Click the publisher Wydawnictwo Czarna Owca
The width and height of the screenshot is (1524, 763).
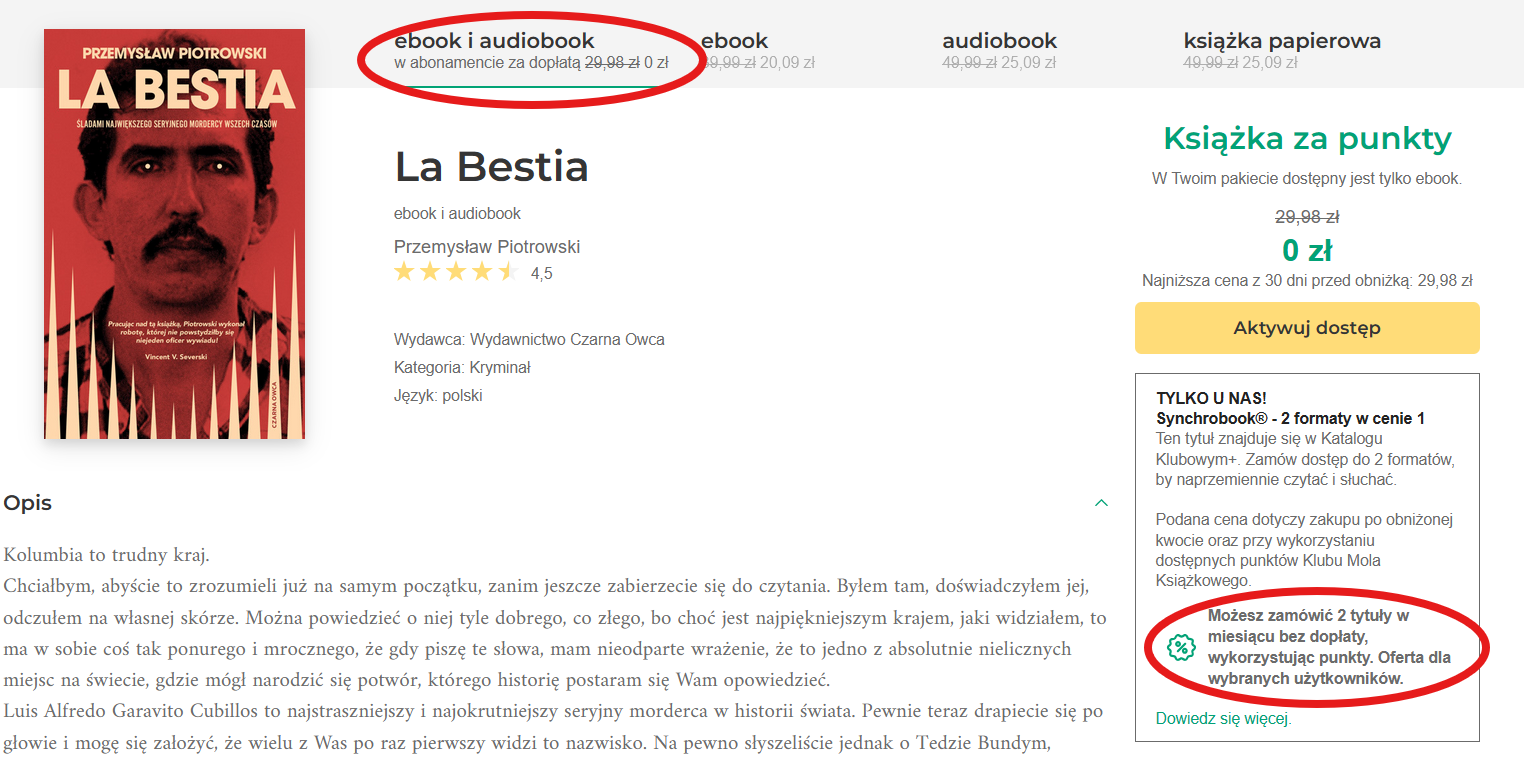click(567, 339)
